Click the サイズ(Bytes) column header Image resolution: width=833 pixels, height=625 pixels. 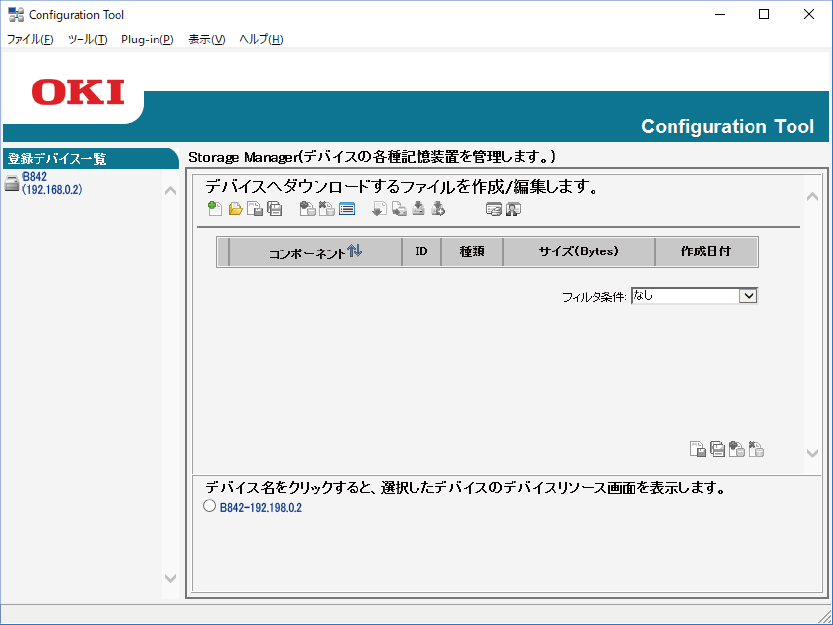pyautogui.click(x=579, y=252)
